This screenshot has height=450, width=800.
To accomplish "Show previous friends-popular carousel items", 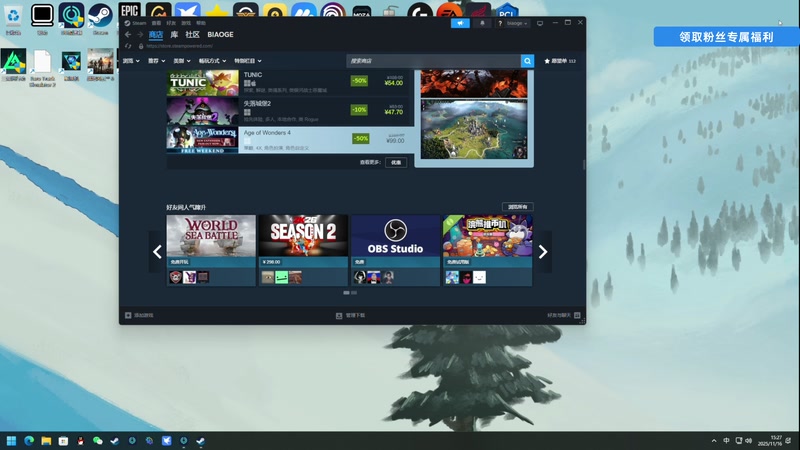I will click(x=157, y=252).
